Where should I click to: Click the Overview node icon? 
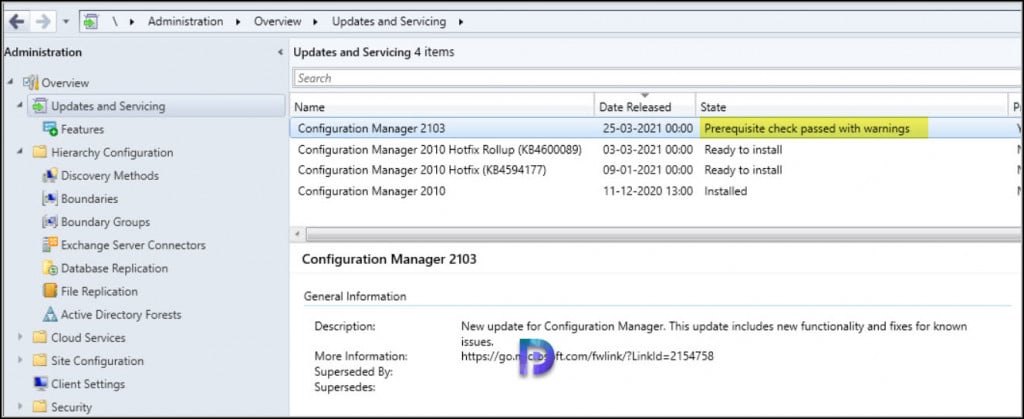pos(31,83)
